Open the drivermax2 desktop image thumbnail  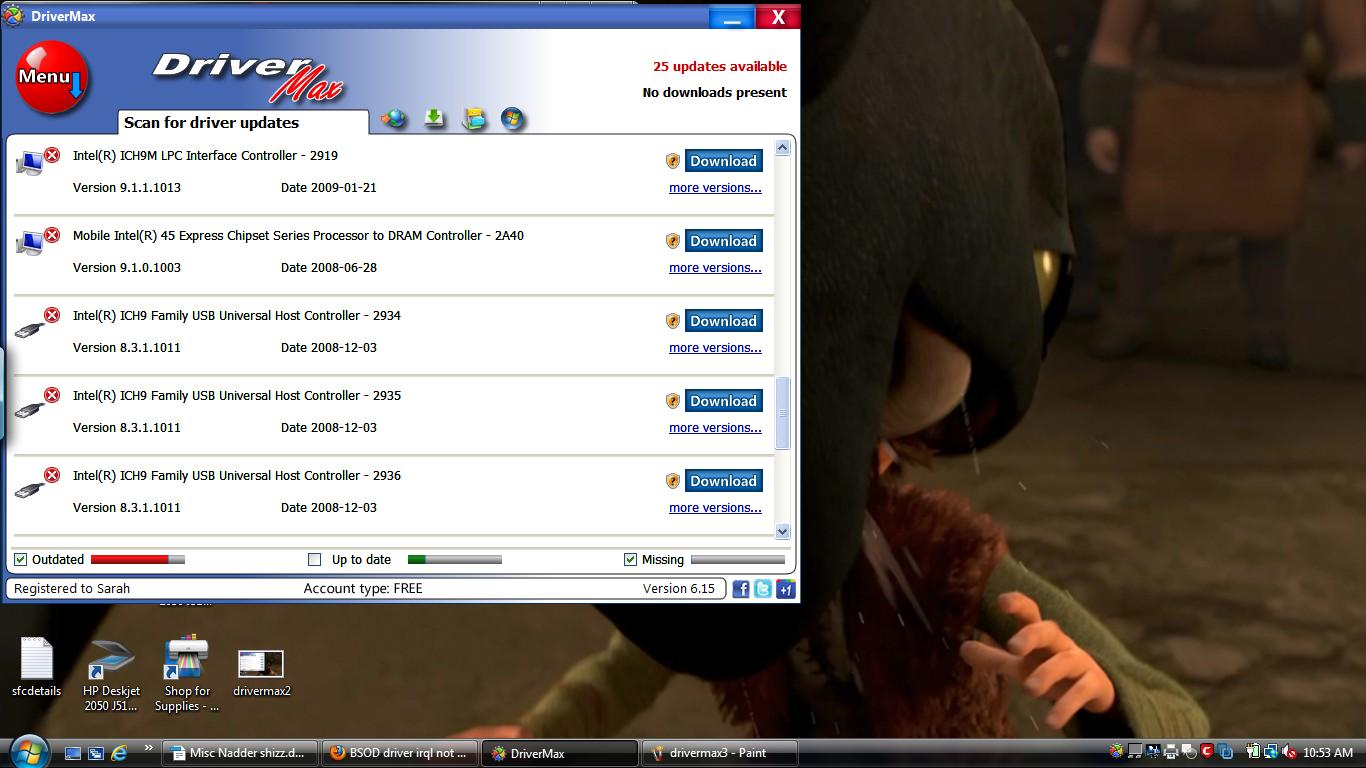tap(261, 672)
